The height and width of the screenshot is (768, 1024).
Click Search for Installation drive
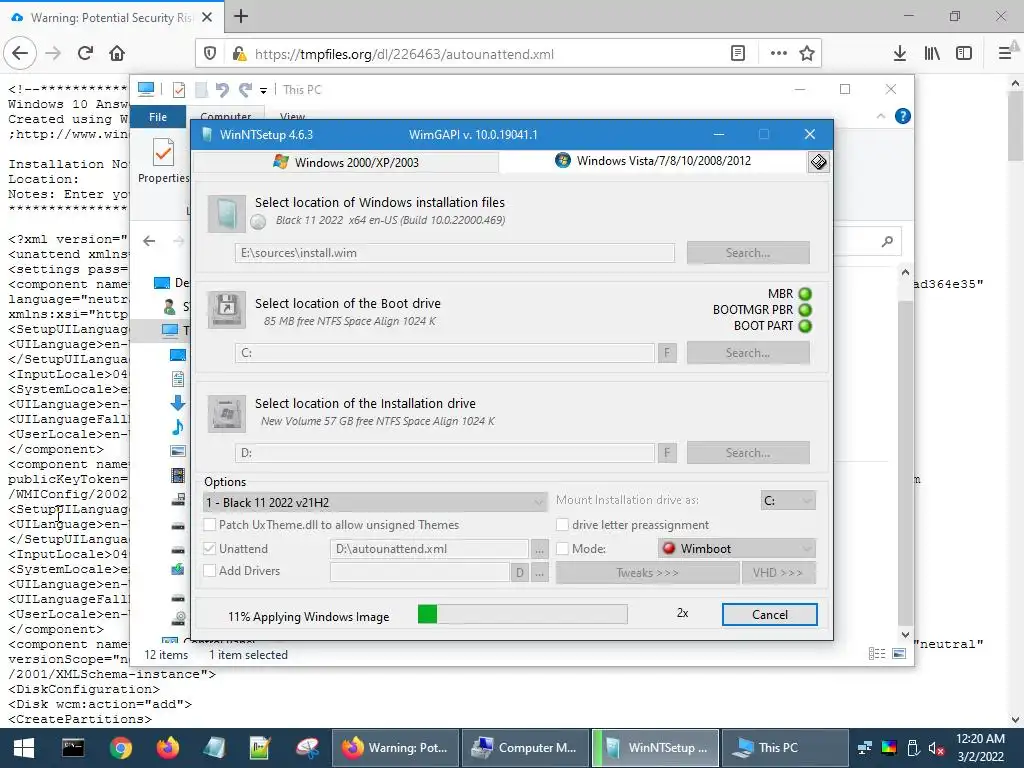coord(748,453)
